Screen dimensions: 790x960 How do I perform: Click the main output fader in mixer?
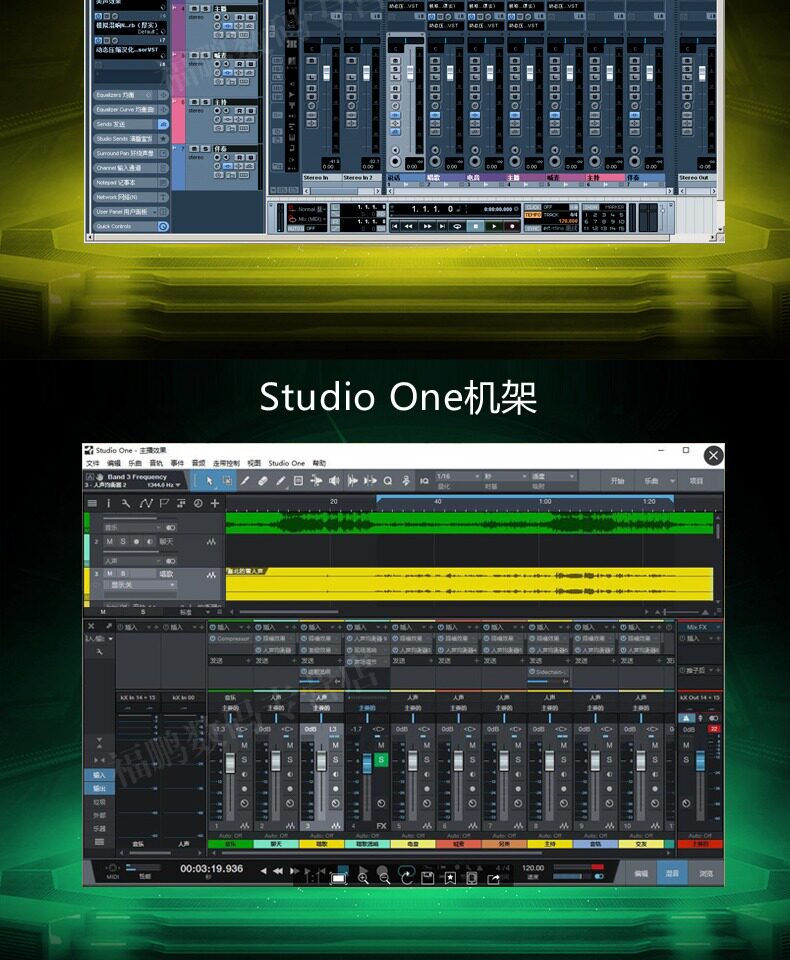pos(700,762)
